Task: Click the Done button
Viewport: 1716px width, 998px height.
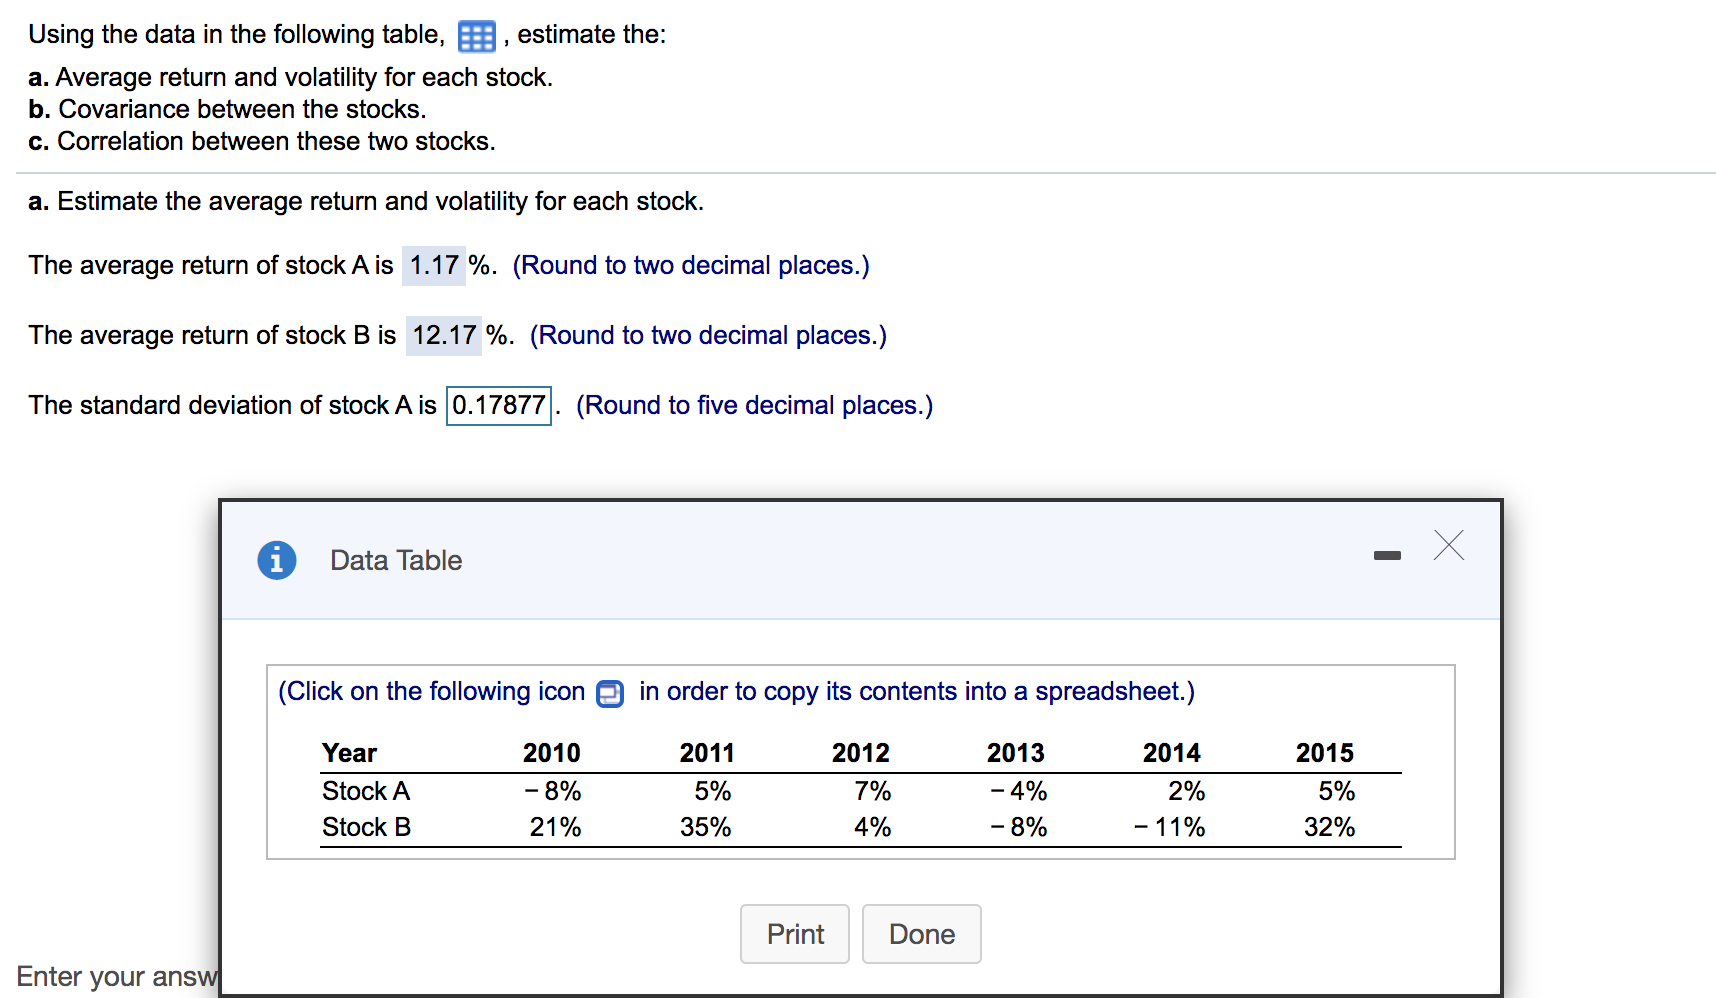Action: 921,934
